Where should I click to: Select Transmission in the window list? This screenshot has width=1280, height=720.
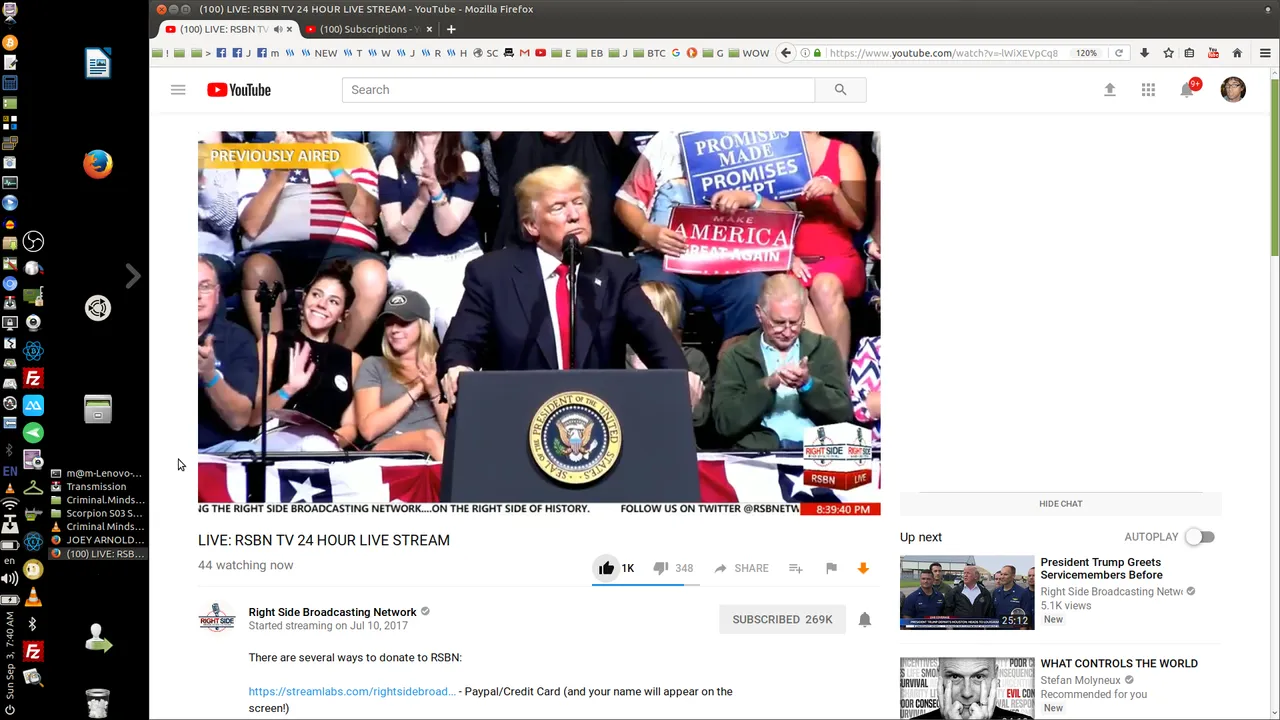pyautogui.click(x=97, y=487)
